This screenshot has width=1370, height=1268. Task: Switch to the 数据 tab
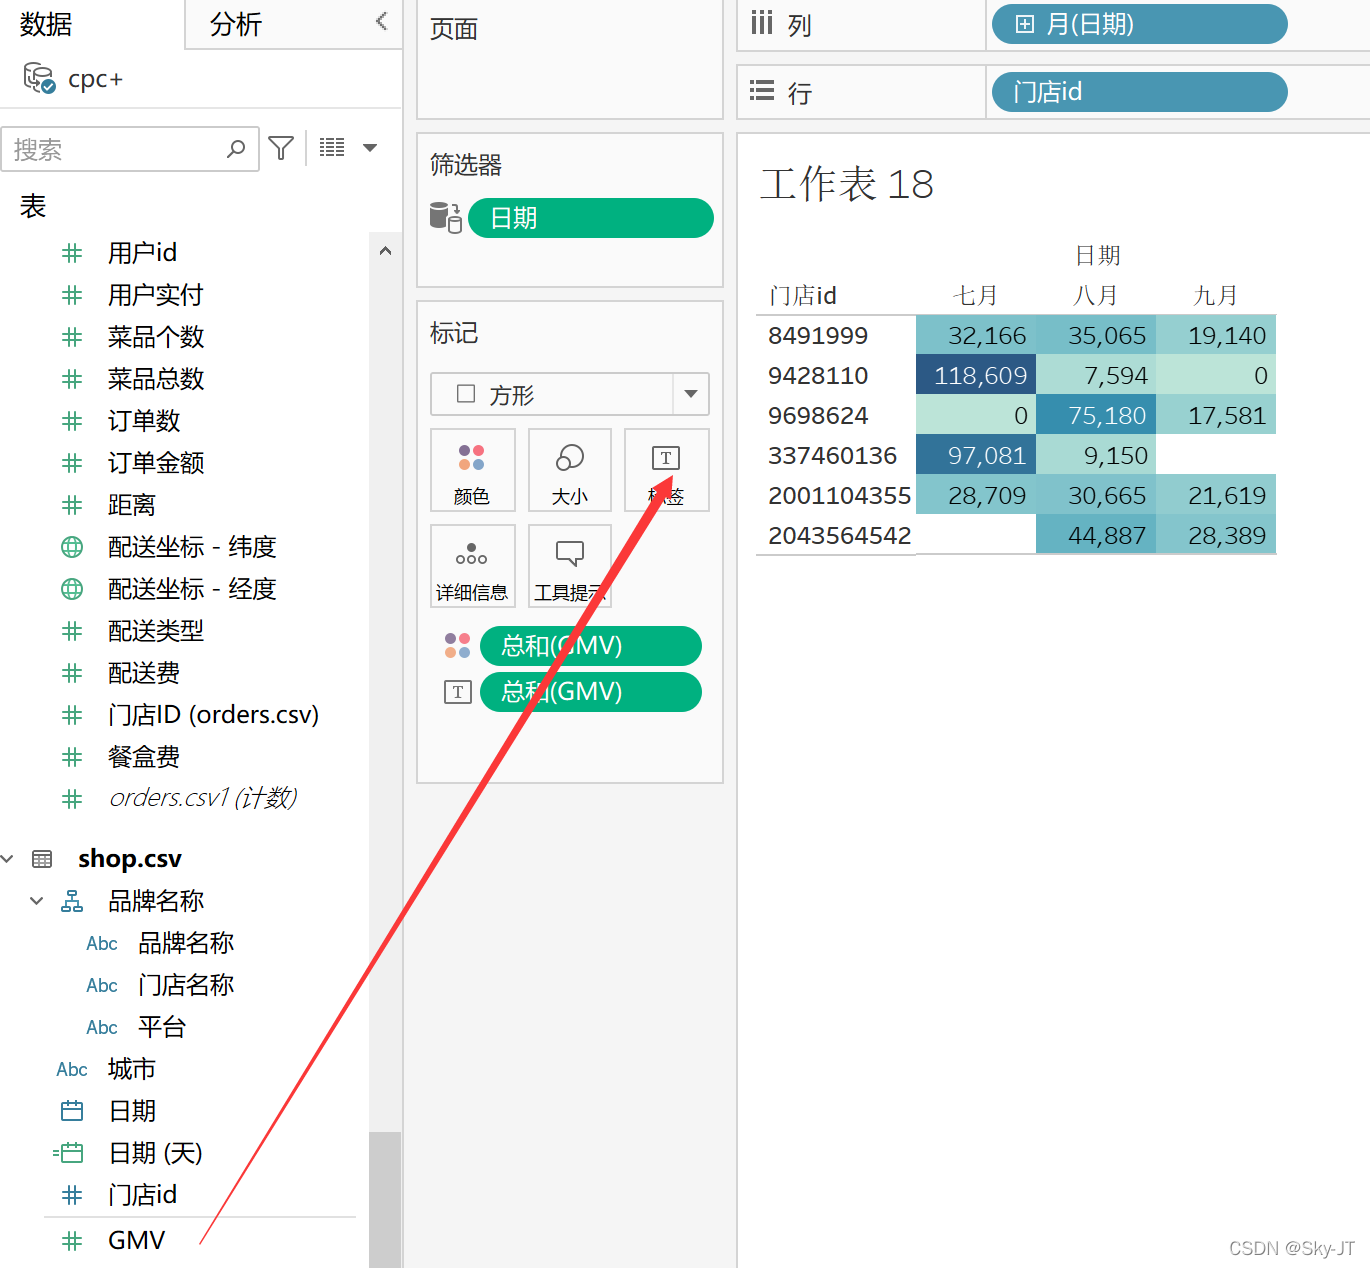[46, 24]
